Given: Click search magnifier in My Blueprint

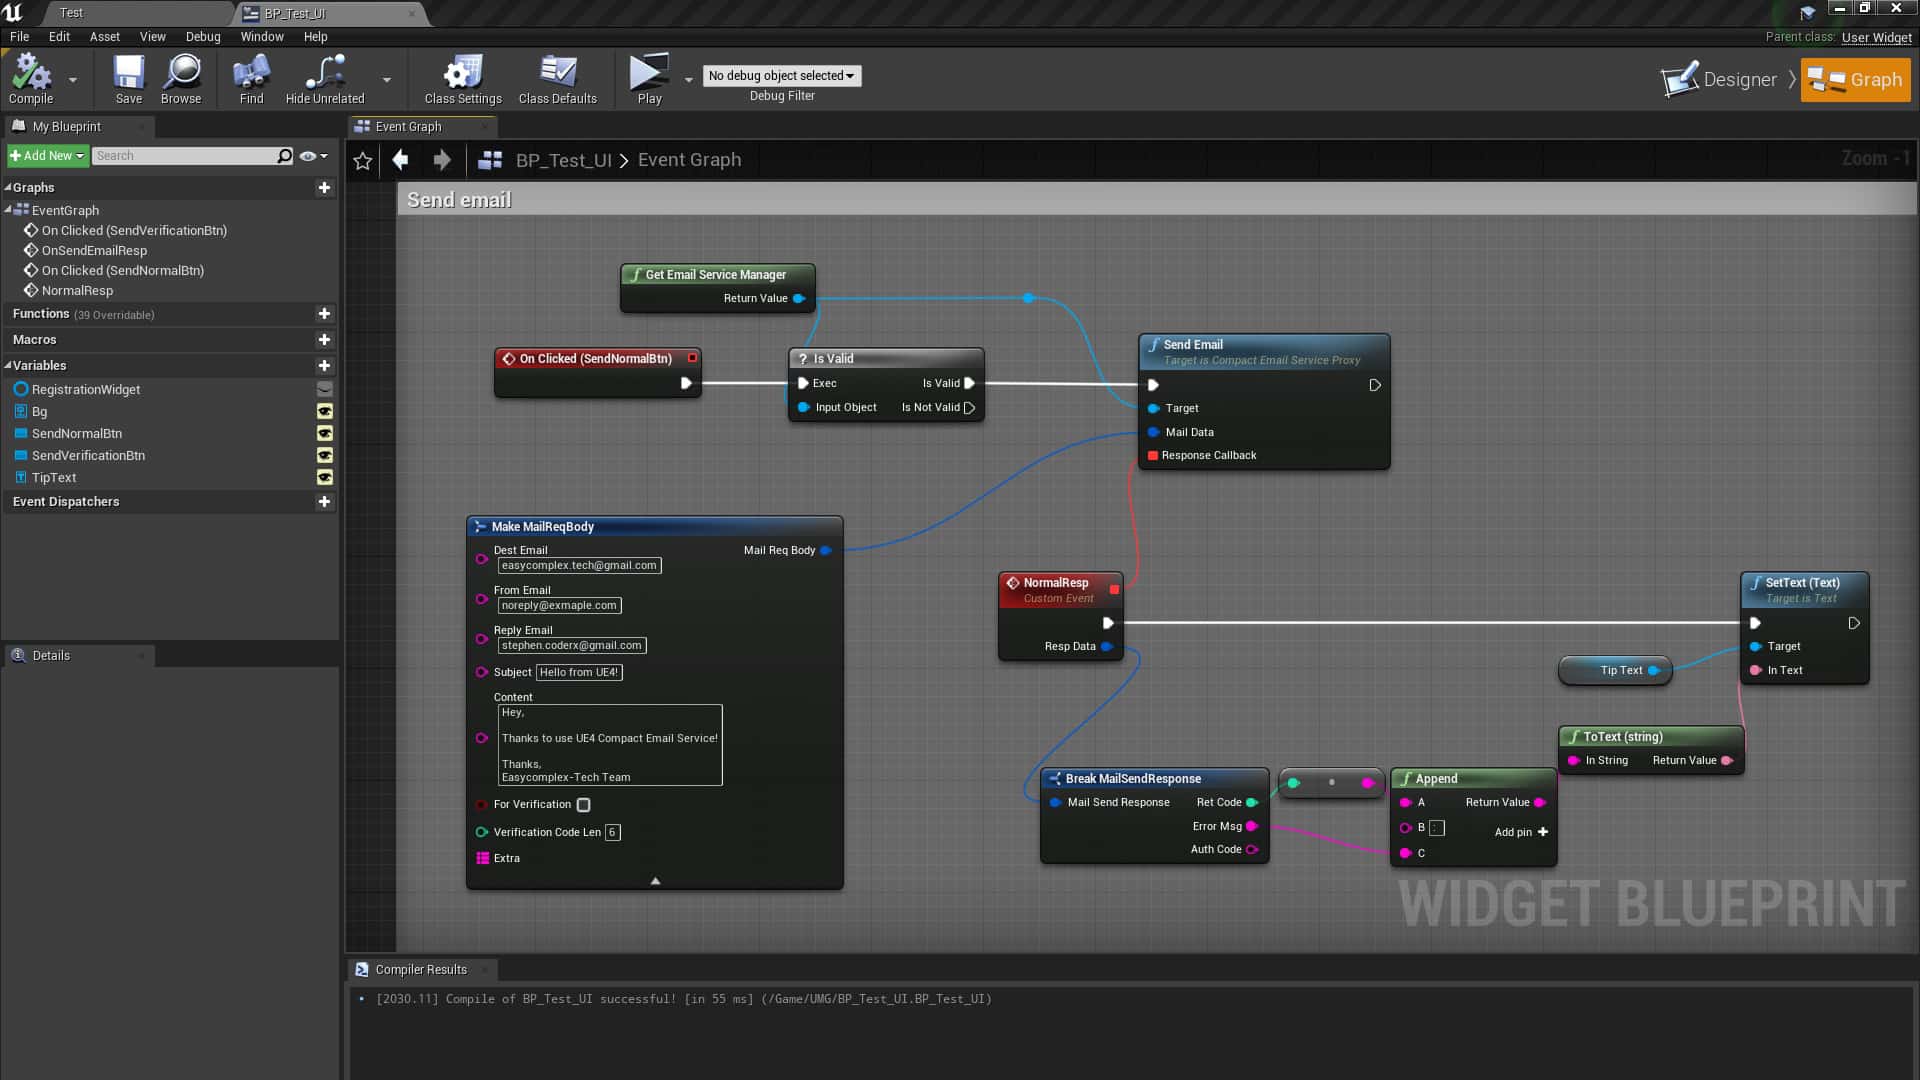Looking at the screenshot, I should 285,156.
